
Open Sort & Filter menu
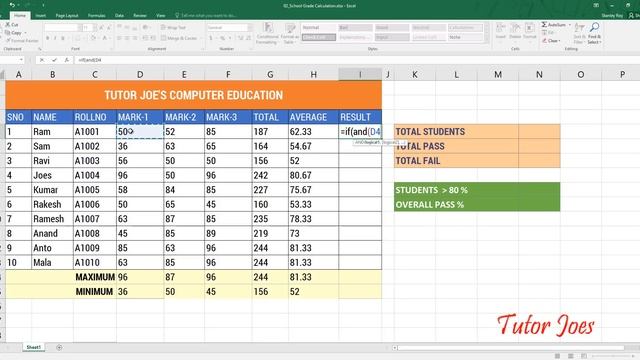580,33
